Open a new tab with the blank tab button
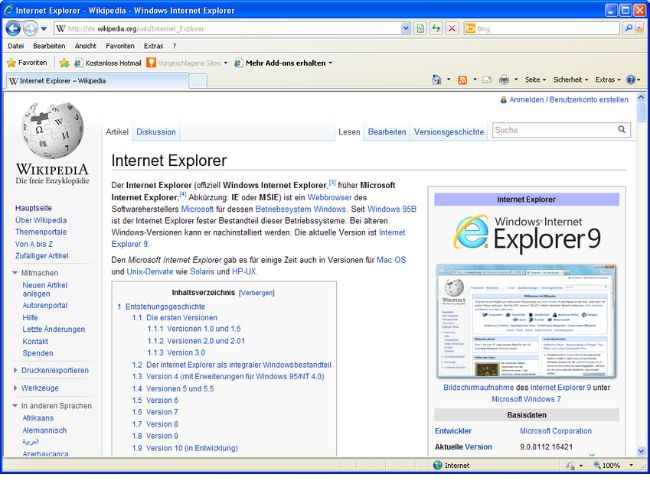 click(198, 81)
